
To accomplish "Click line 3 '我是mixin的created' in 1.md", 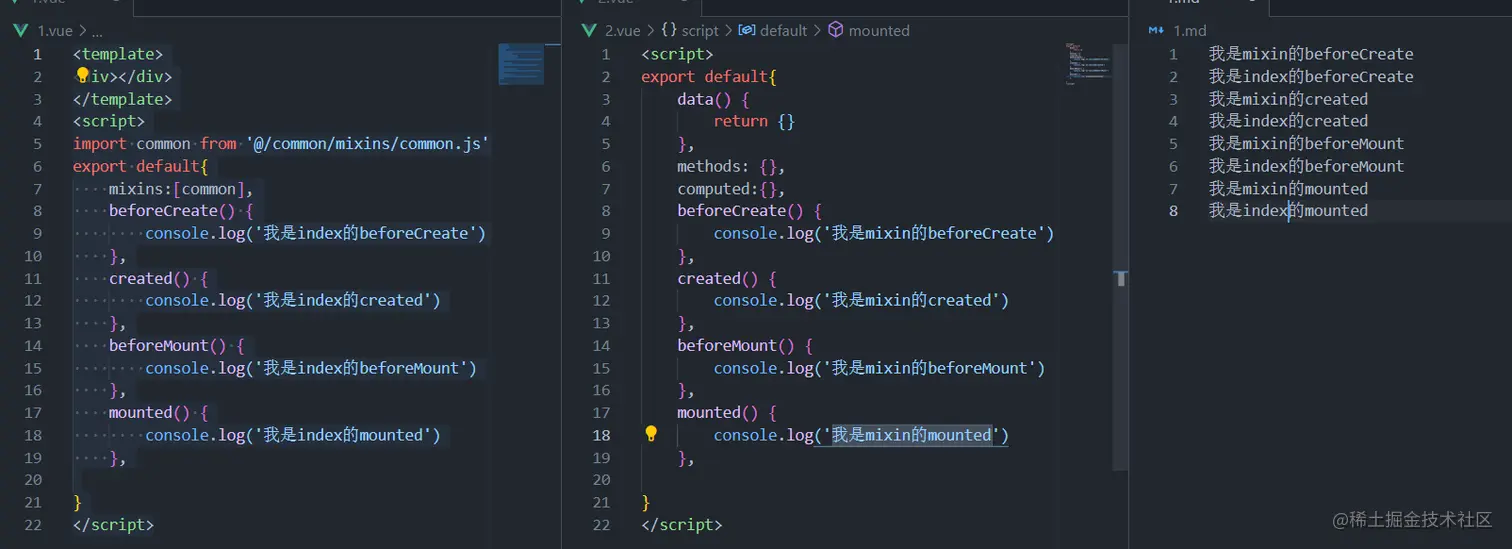I will (x=1288, y=99).
